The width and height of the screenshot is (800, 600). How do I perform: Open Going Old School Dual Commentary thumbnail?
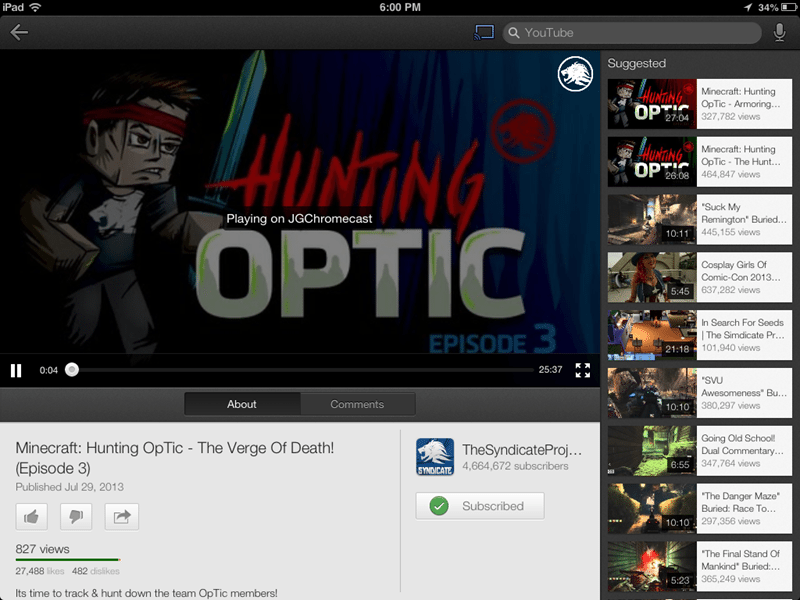coord(652,451)
